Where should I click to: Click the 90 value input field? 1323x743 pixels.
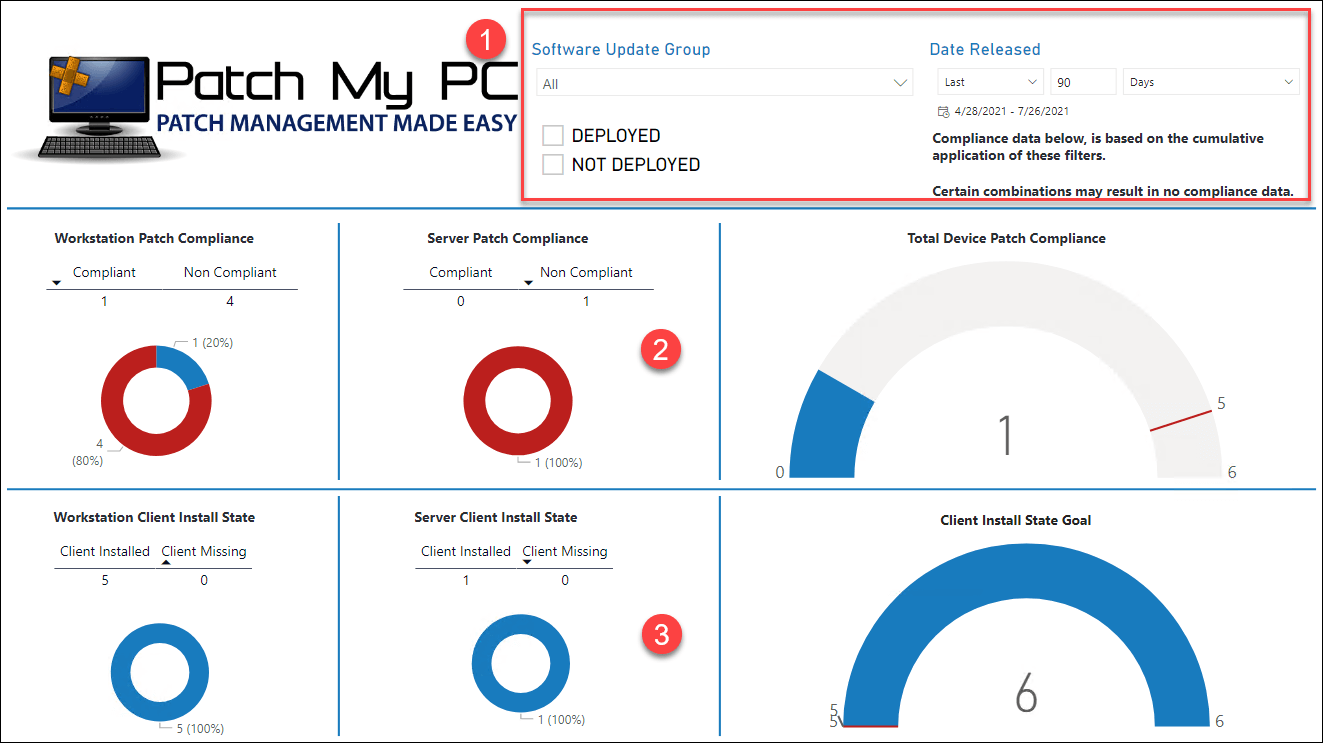(1083, 82)
